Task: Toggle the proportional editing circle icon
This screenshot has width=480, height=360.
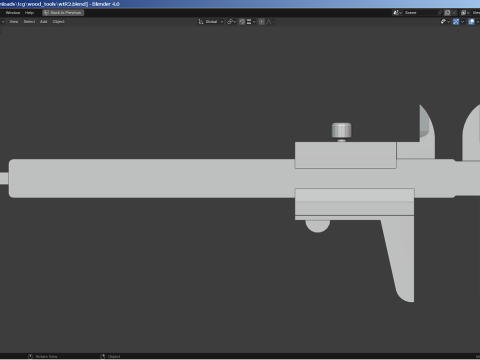Action: click(262, 22)
